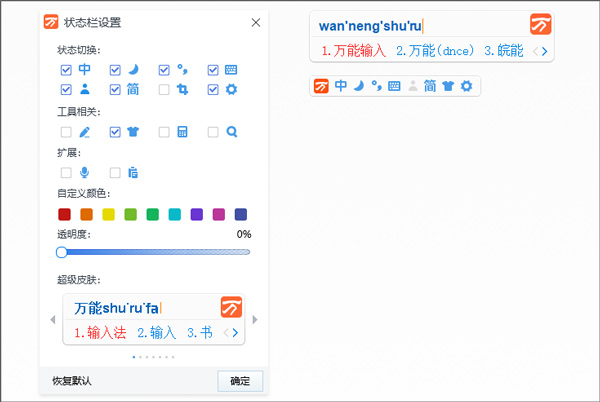Click 确定 to confirm settings
600x402 pixels.
tap(240, 381)
